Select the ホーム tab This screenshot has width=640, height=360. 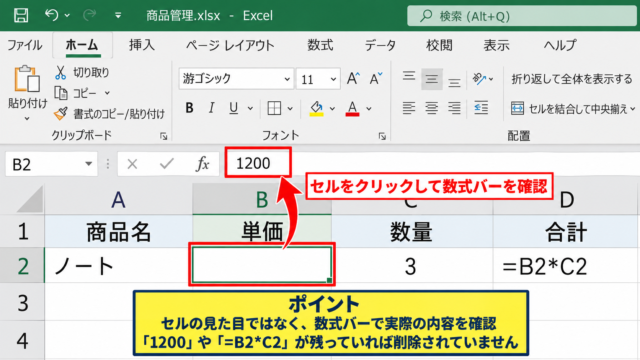coord(82,44)
